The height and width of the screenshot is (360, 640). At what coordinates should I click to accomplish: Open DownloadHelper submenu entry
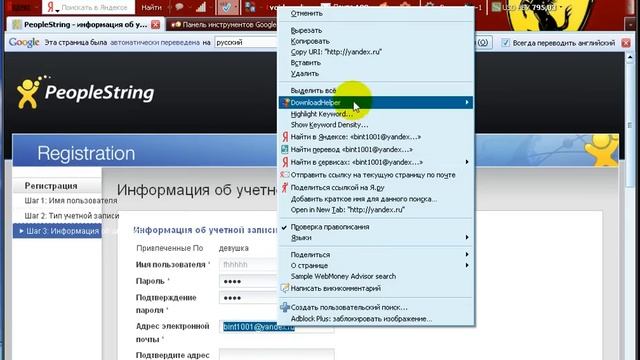[x=376, y=102]
